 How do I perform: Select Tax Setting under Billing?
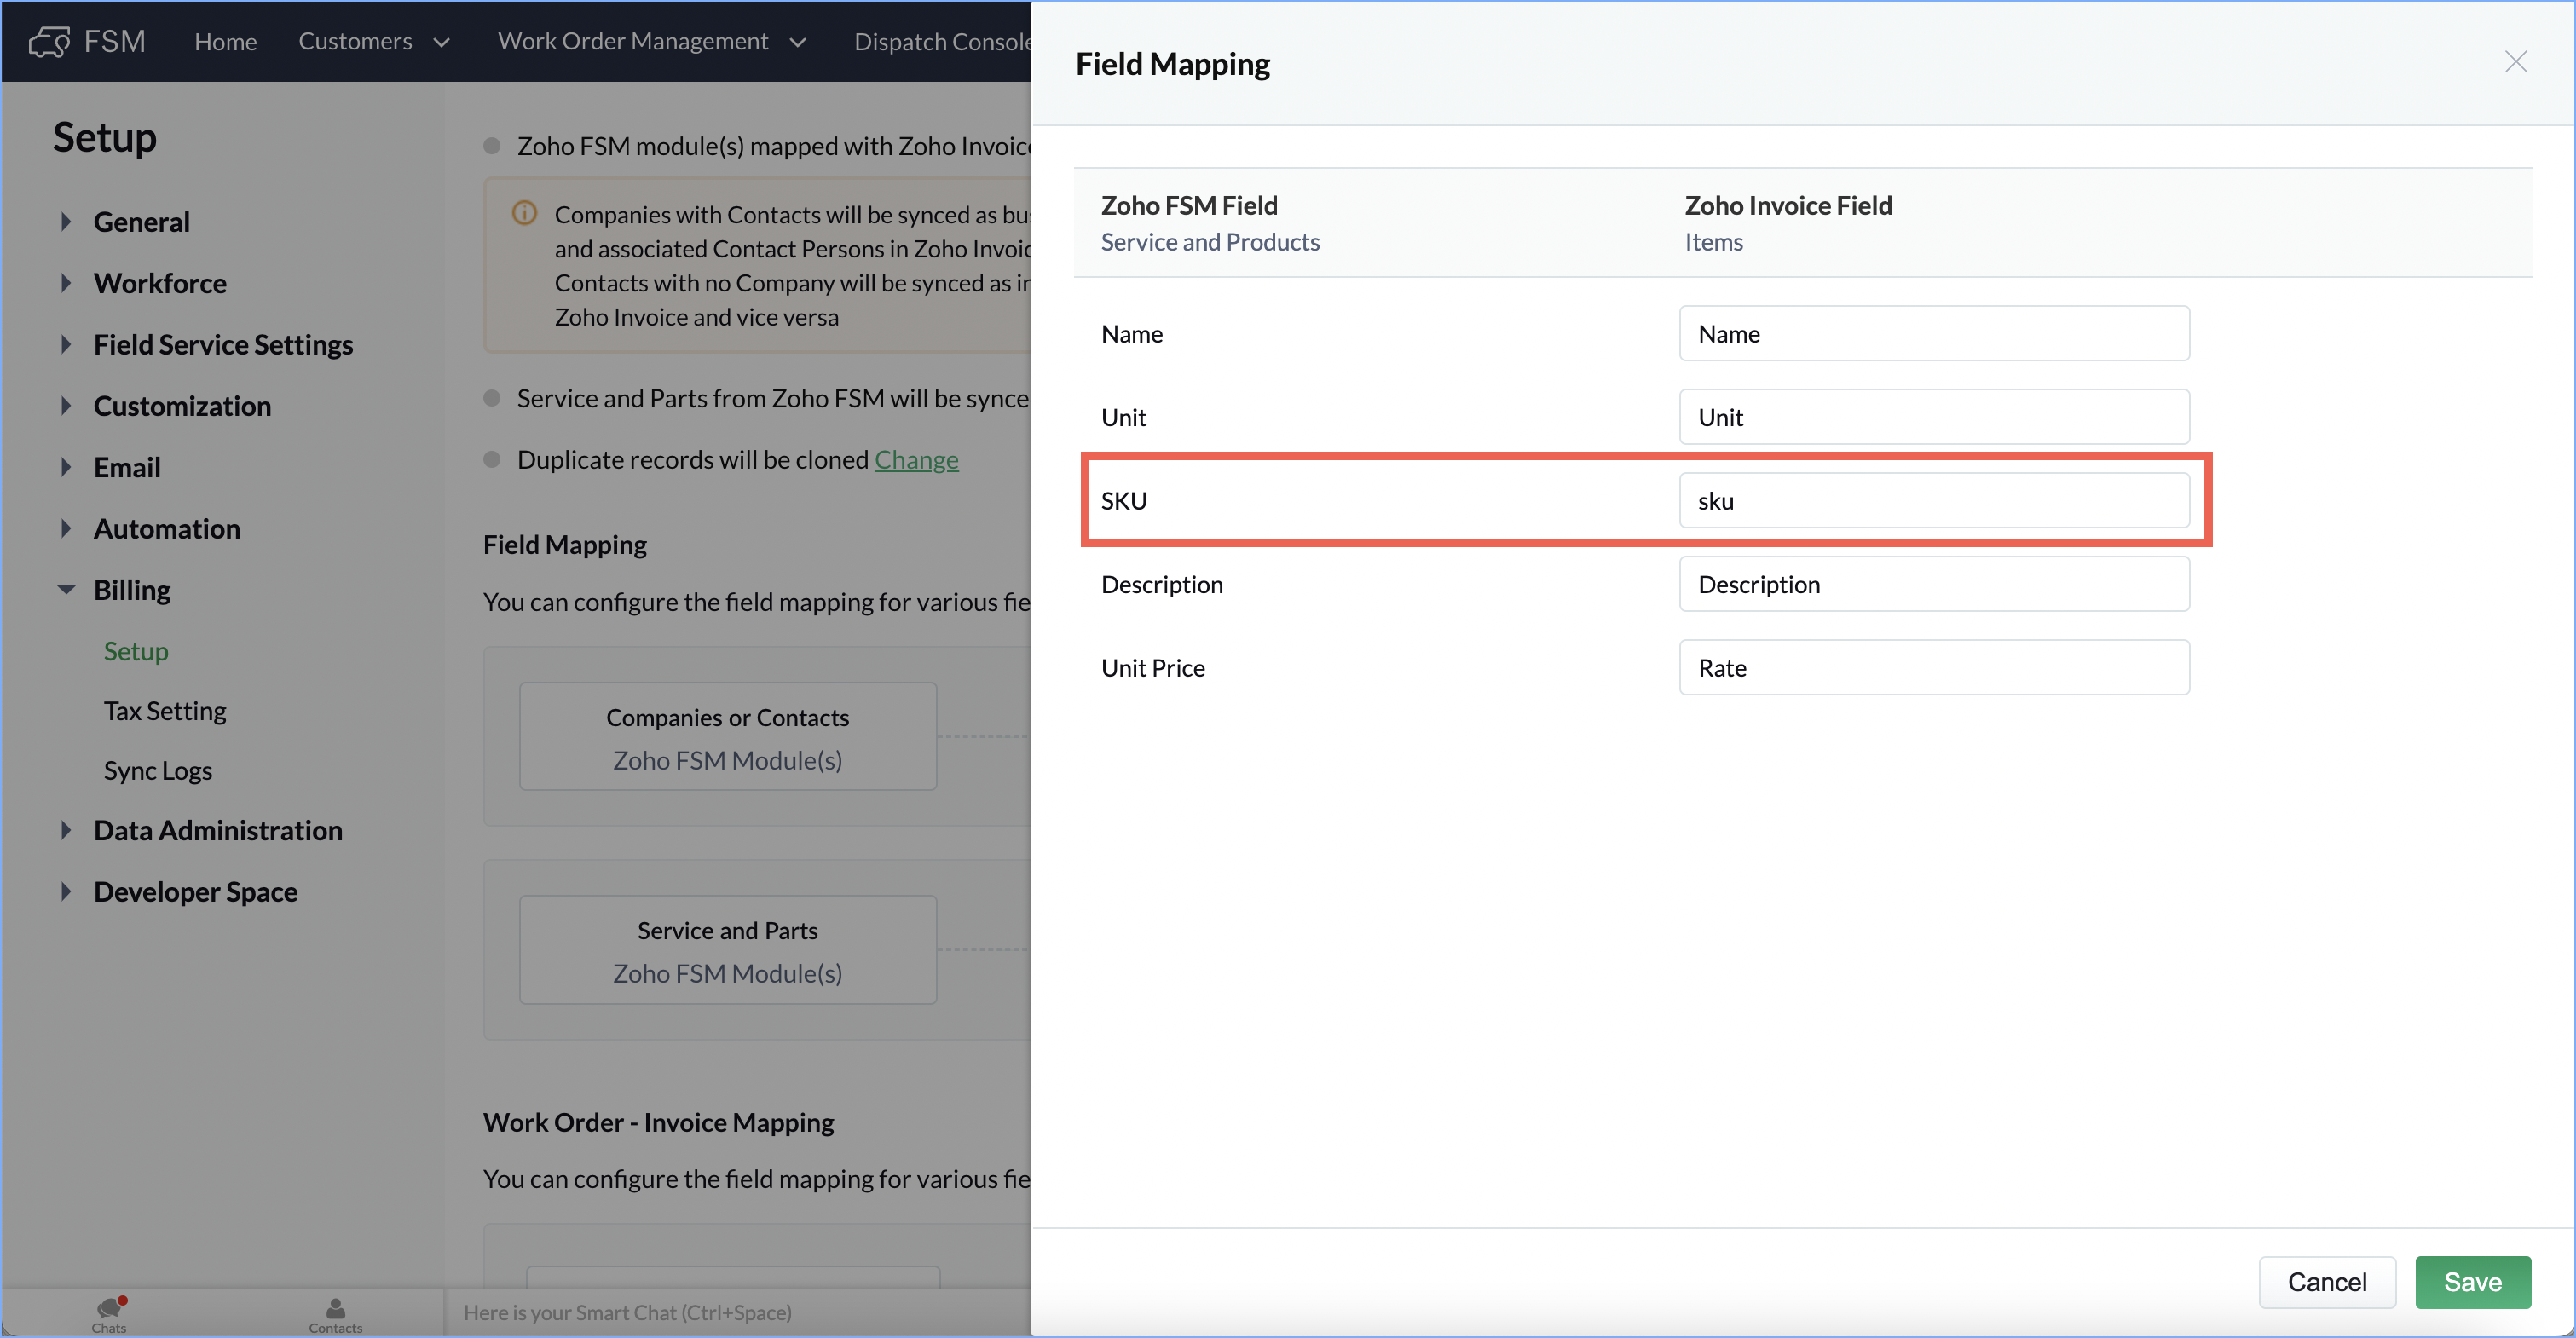(x=165, y=711)
